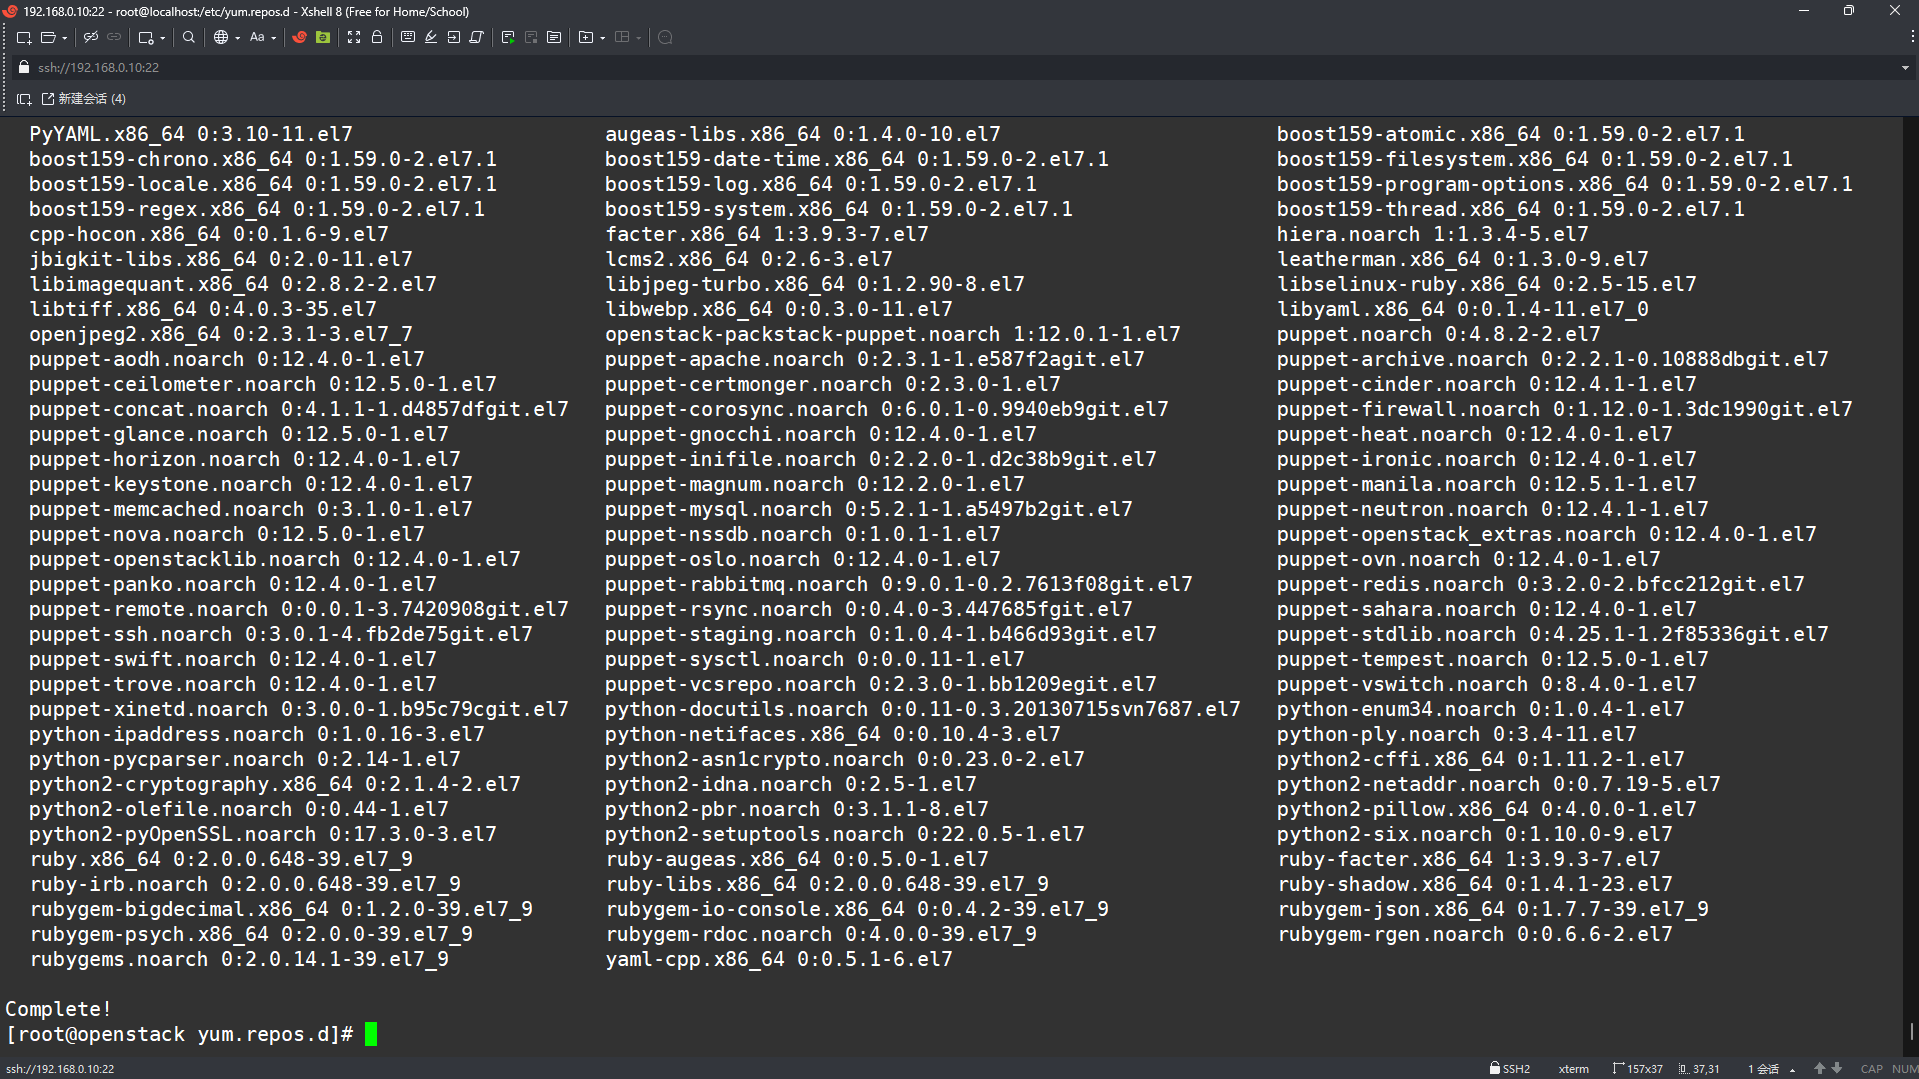
Task: Open the toolbar overflow three-dots menu
Action: click(x=1912, y=37)
